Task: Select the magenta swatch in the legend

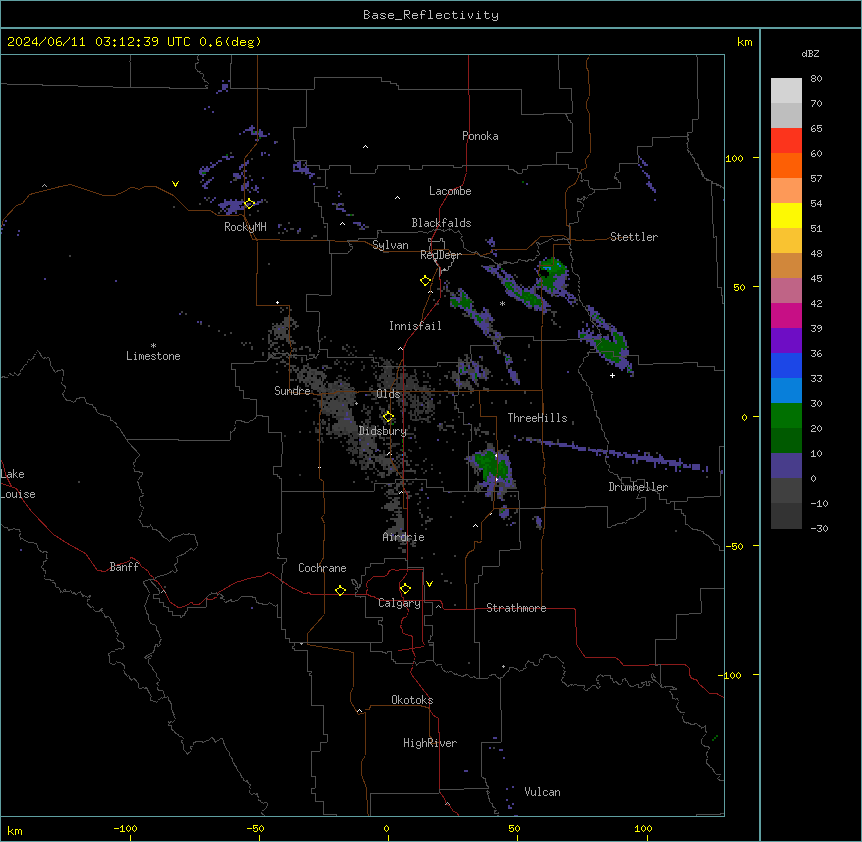Action: 786,315
